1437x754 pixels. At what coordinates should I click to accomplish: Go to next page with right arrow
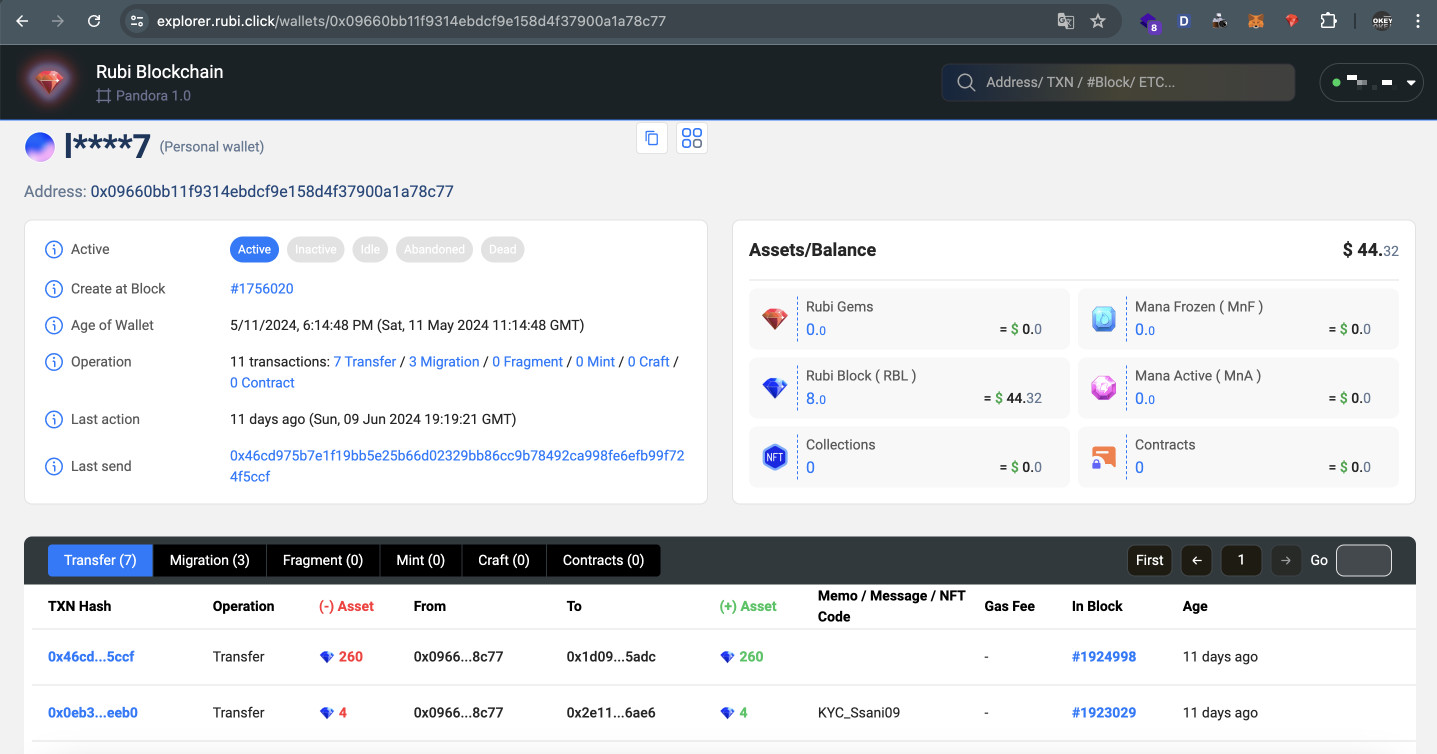tap(1286, 560)
